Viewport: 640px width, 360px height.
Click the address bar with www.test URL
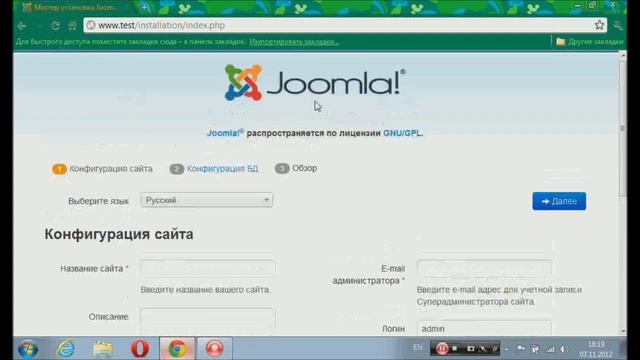[x=345, y=25]
